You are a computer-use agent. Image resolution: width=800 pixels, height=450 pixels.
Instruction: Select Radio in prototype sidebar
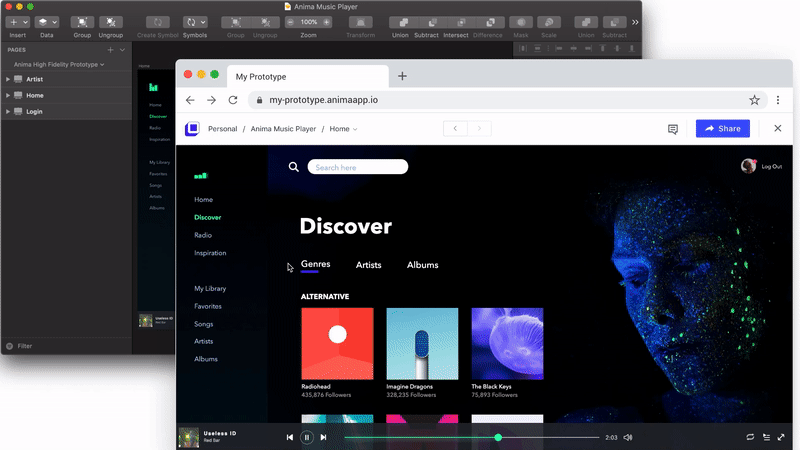click(203, 235)
